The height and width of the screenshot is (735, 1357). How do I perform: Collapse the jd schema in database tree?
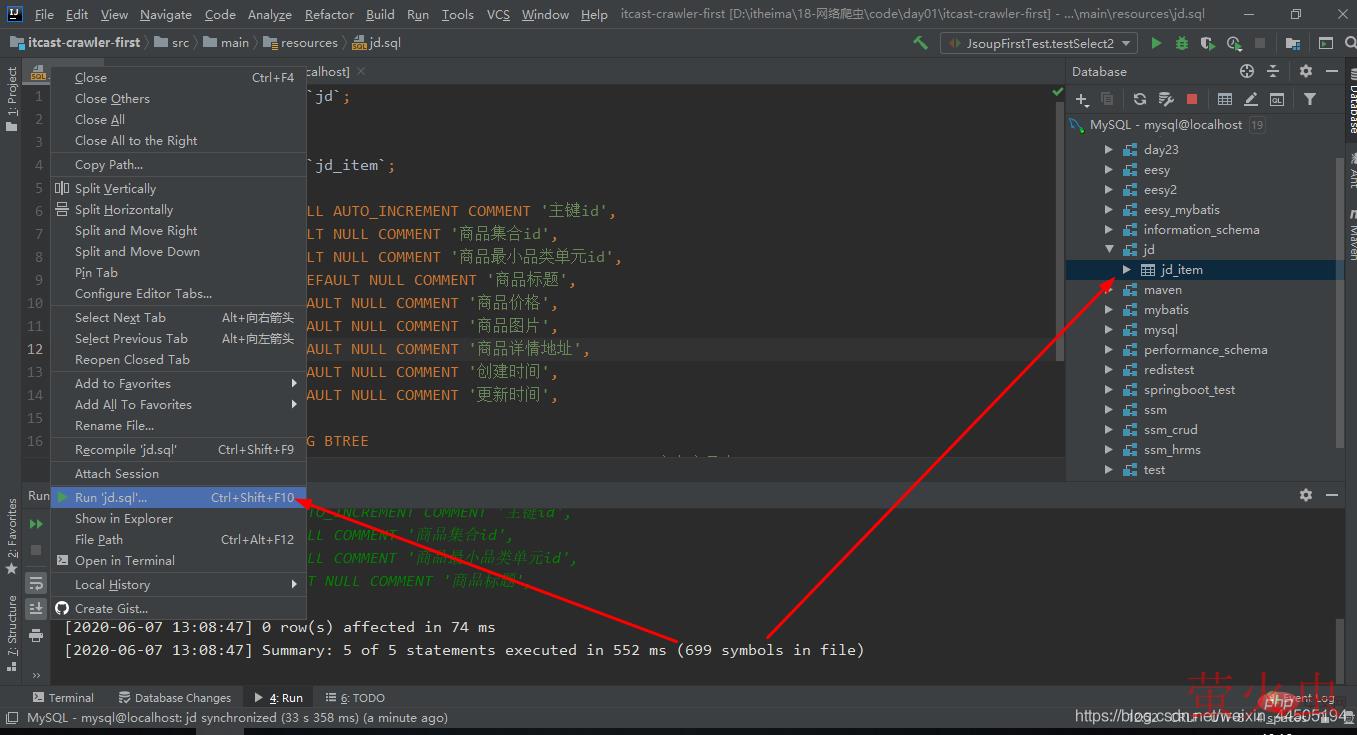click(x=1108, y=250)
